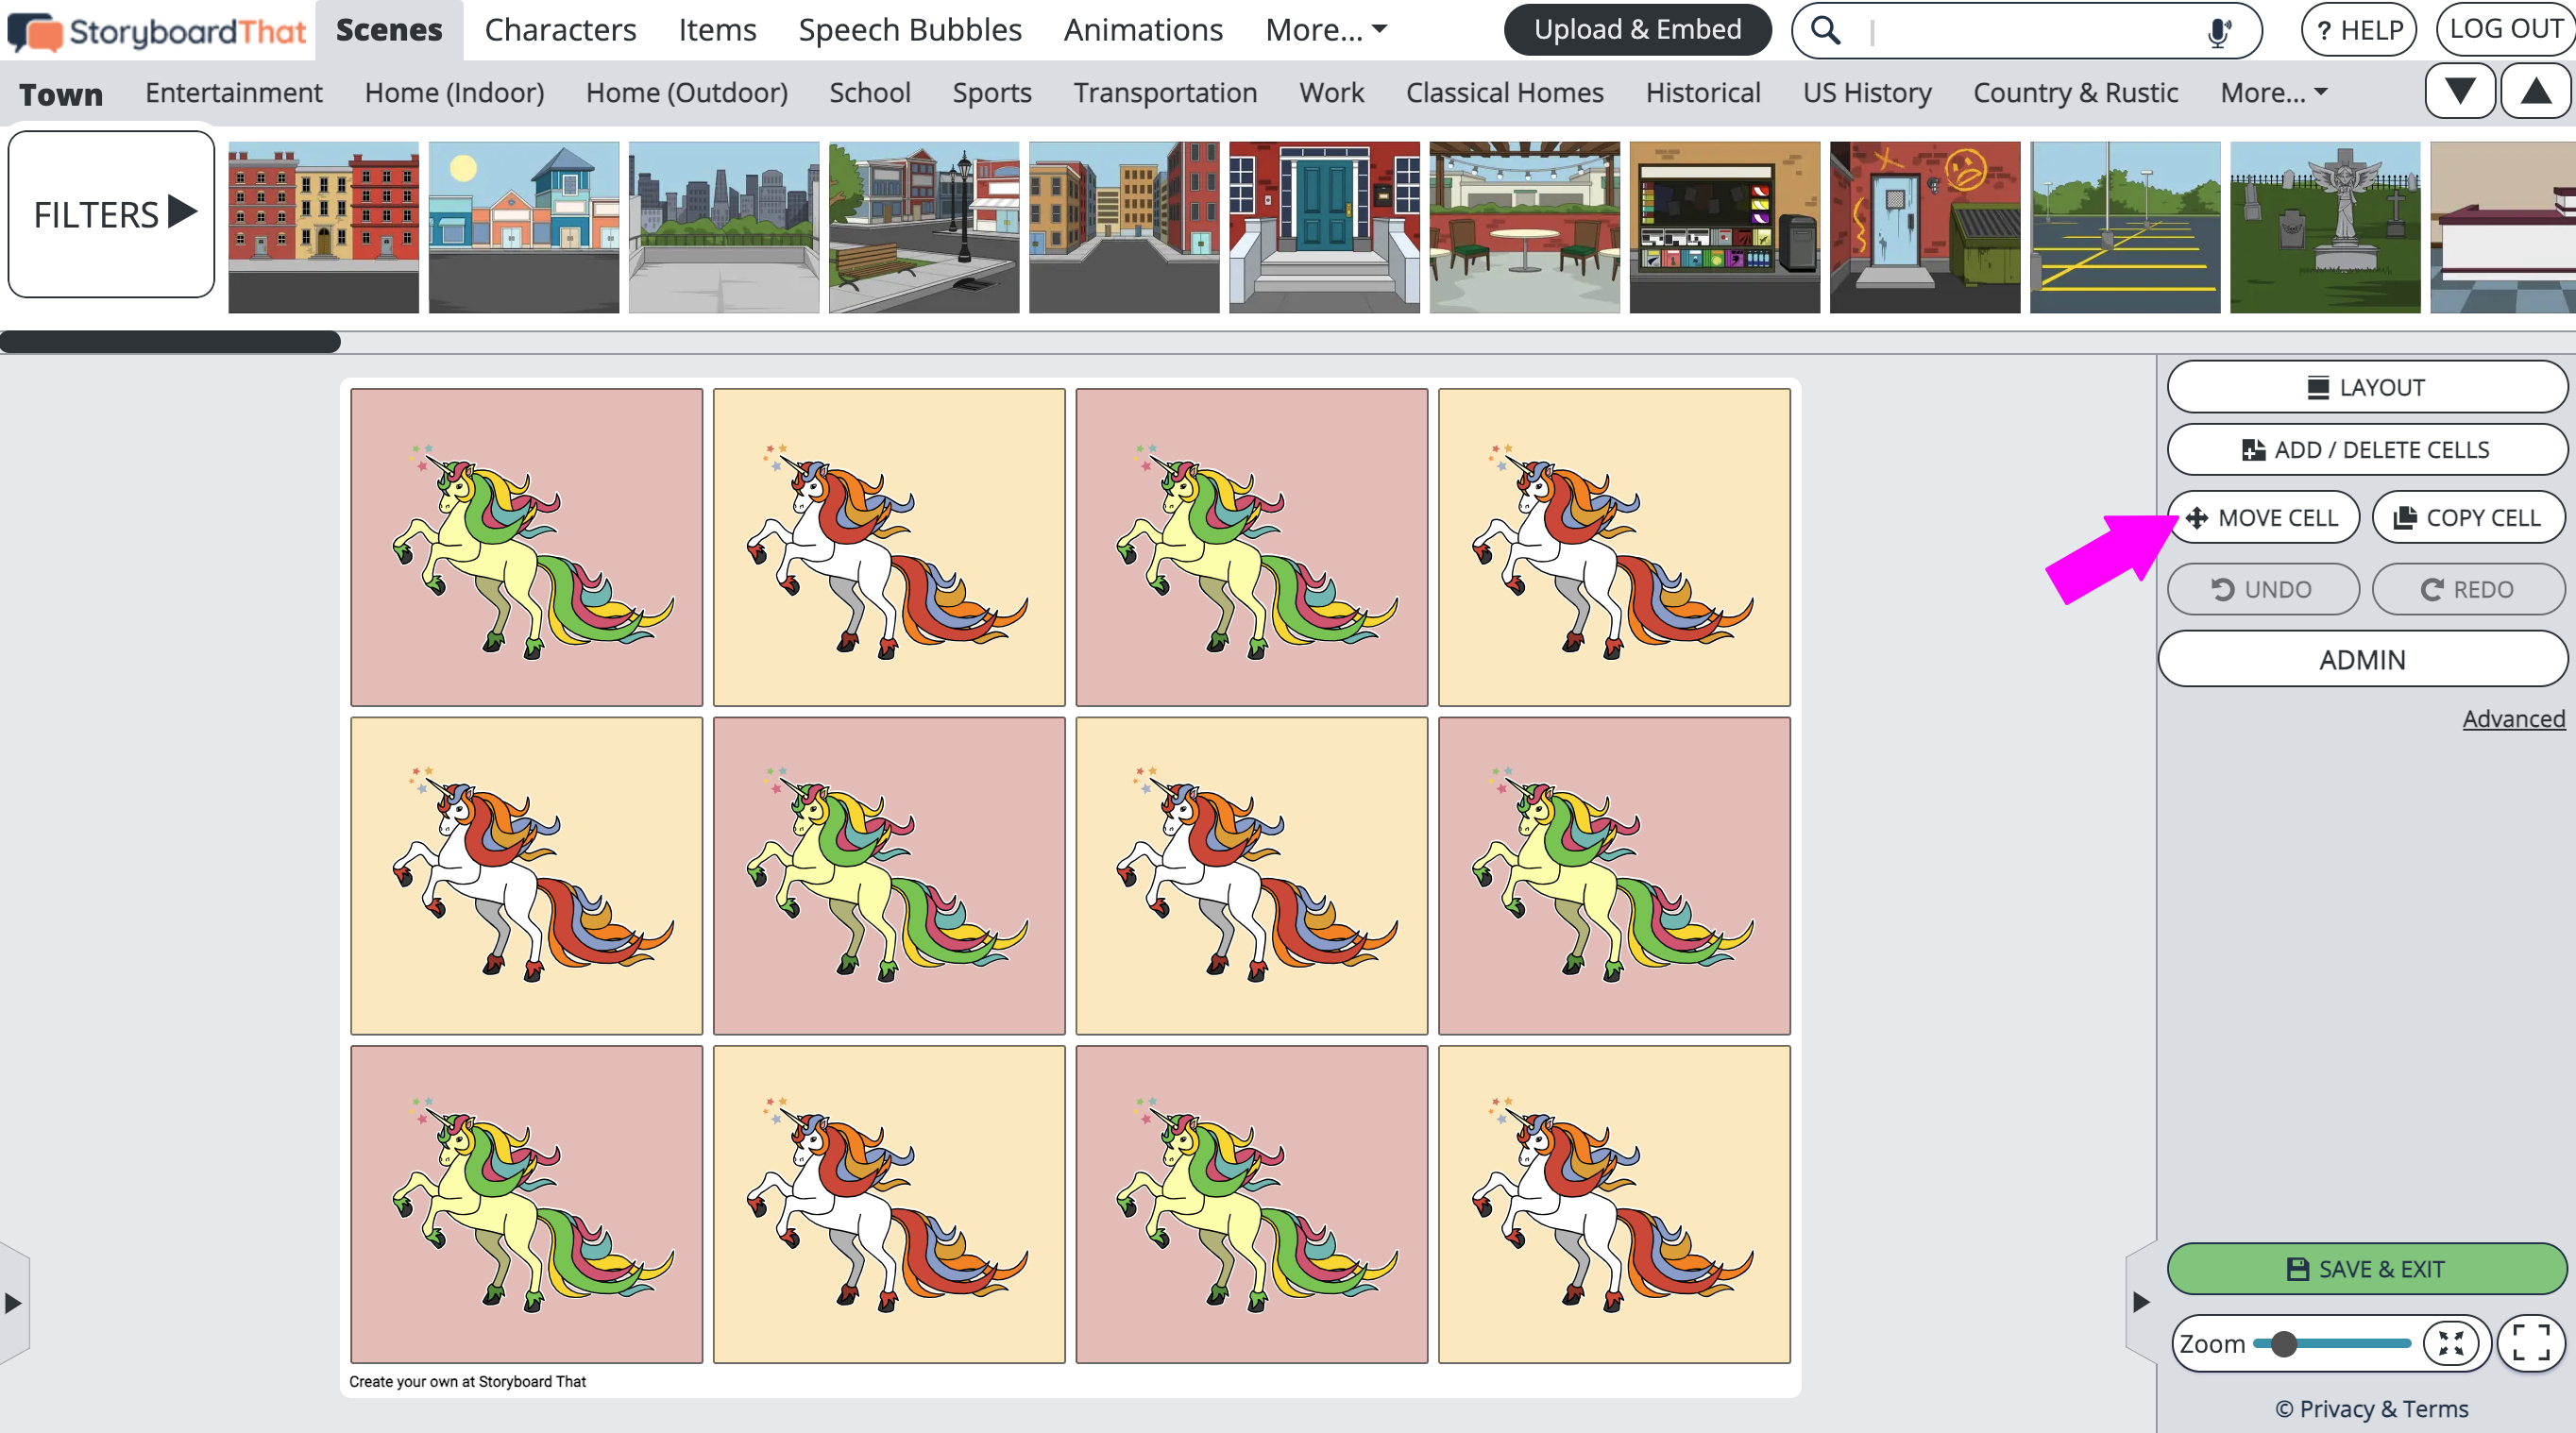Select the Home (Outdoor) category
This screenshot has height=1433, width=2576.
click(687, 93)
